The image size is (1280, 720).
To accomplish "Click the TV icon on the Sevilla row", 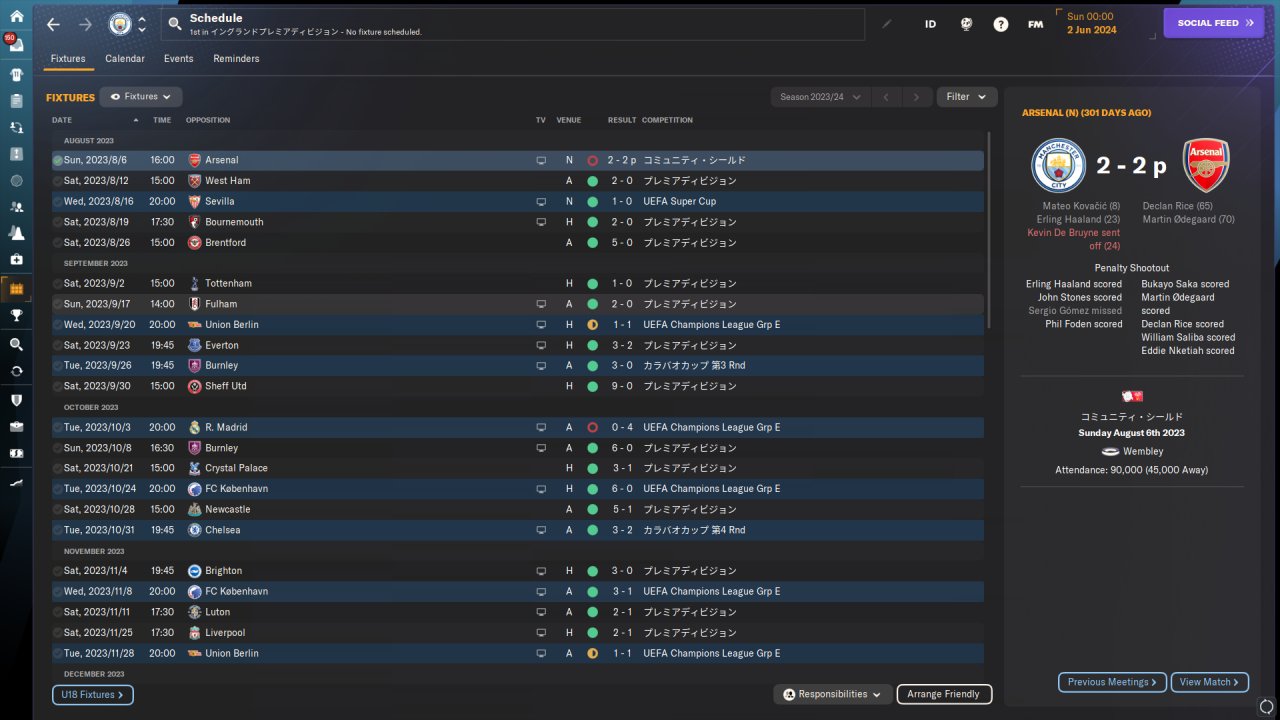I will 541,201.
